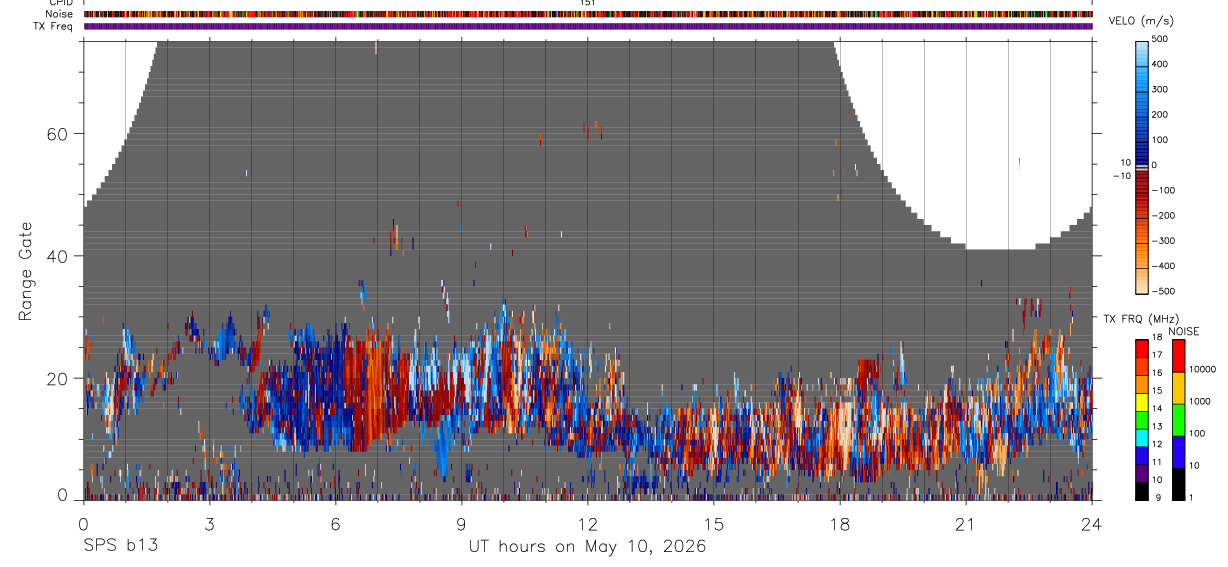Click "UT hours on May 10, 2026" axis title
Screen dimensions: 1228x567
click(587, 546)
